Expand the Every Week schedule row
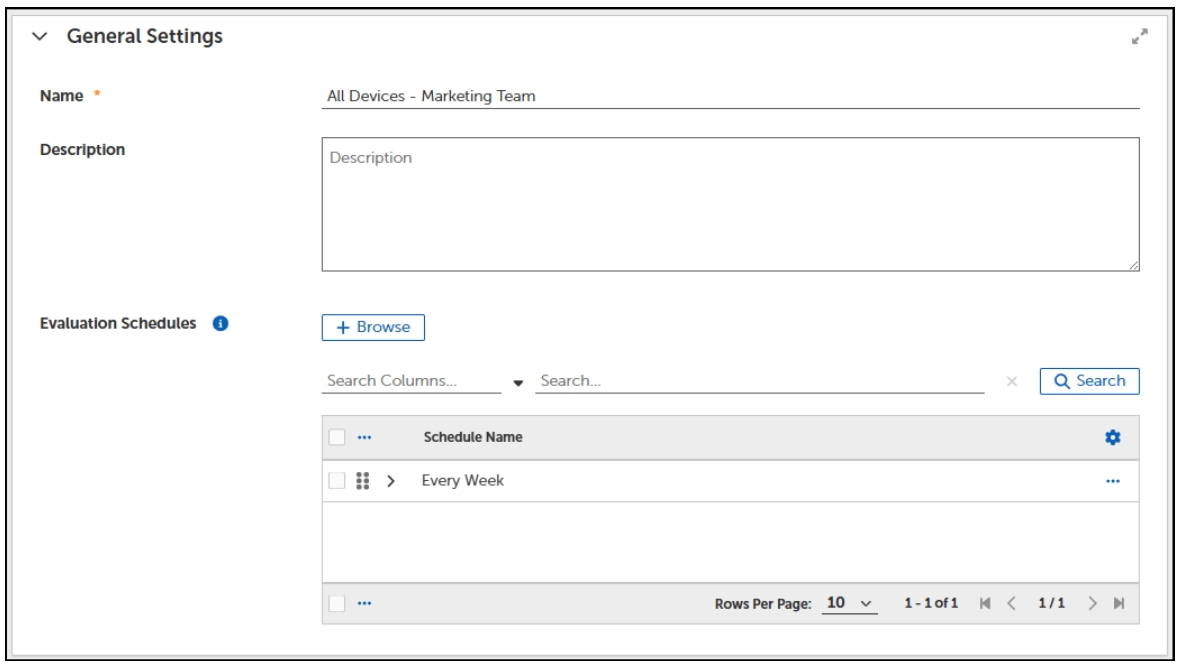The width and height of the screenshot is (1177, 663). (391, 481)
